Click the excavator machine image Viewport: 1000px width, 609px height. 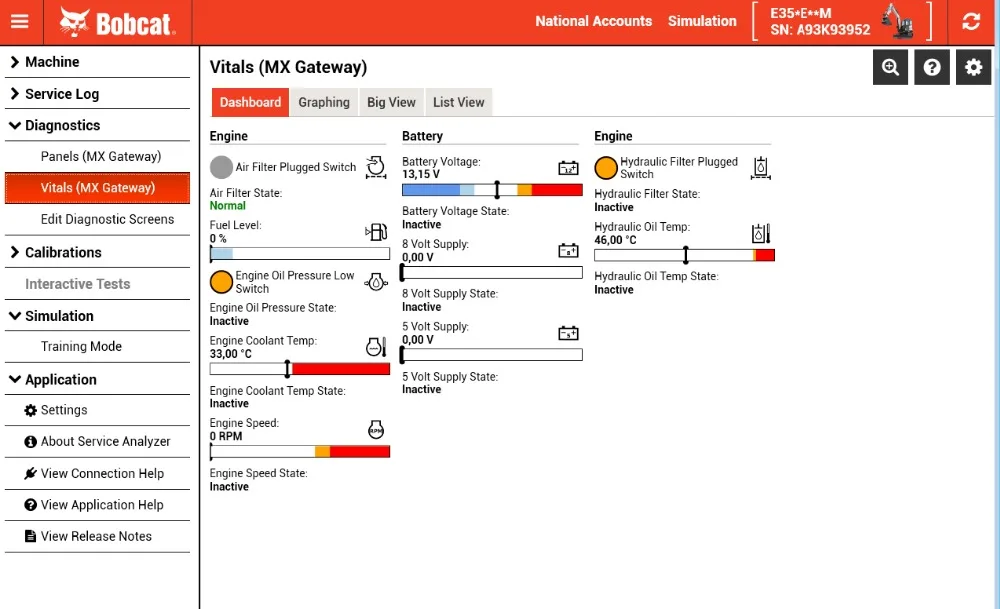click(898, 21)
